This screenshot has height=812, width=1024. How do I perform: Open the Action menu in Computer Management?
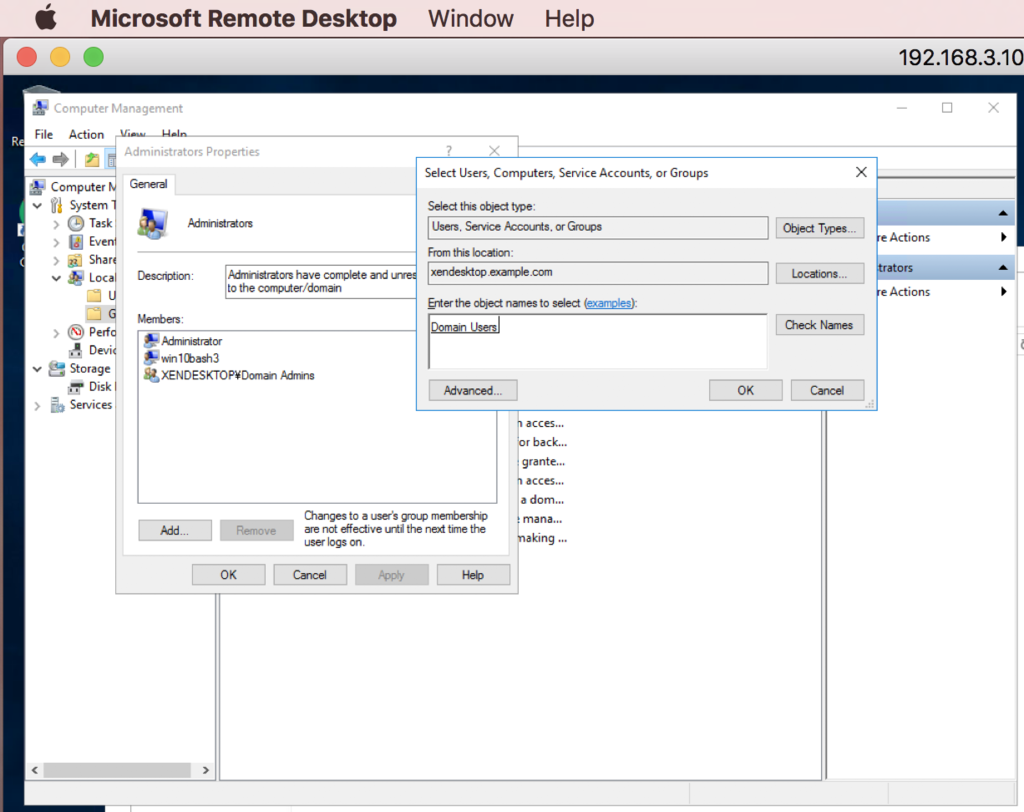[x=86, y=134]
